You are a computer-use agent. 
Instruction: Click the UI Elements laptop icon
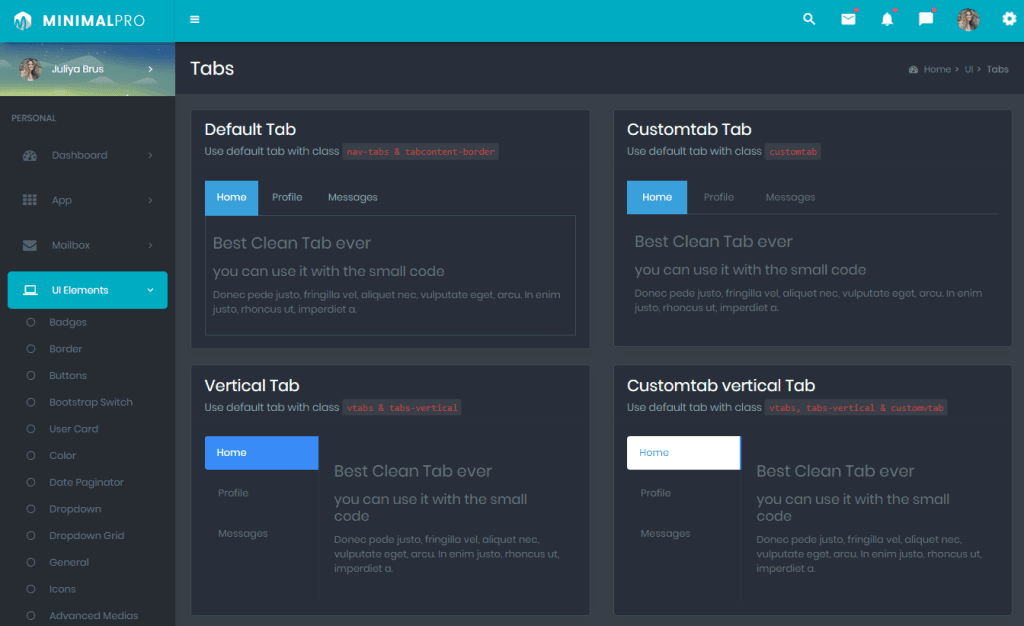[x=30, y=290]
